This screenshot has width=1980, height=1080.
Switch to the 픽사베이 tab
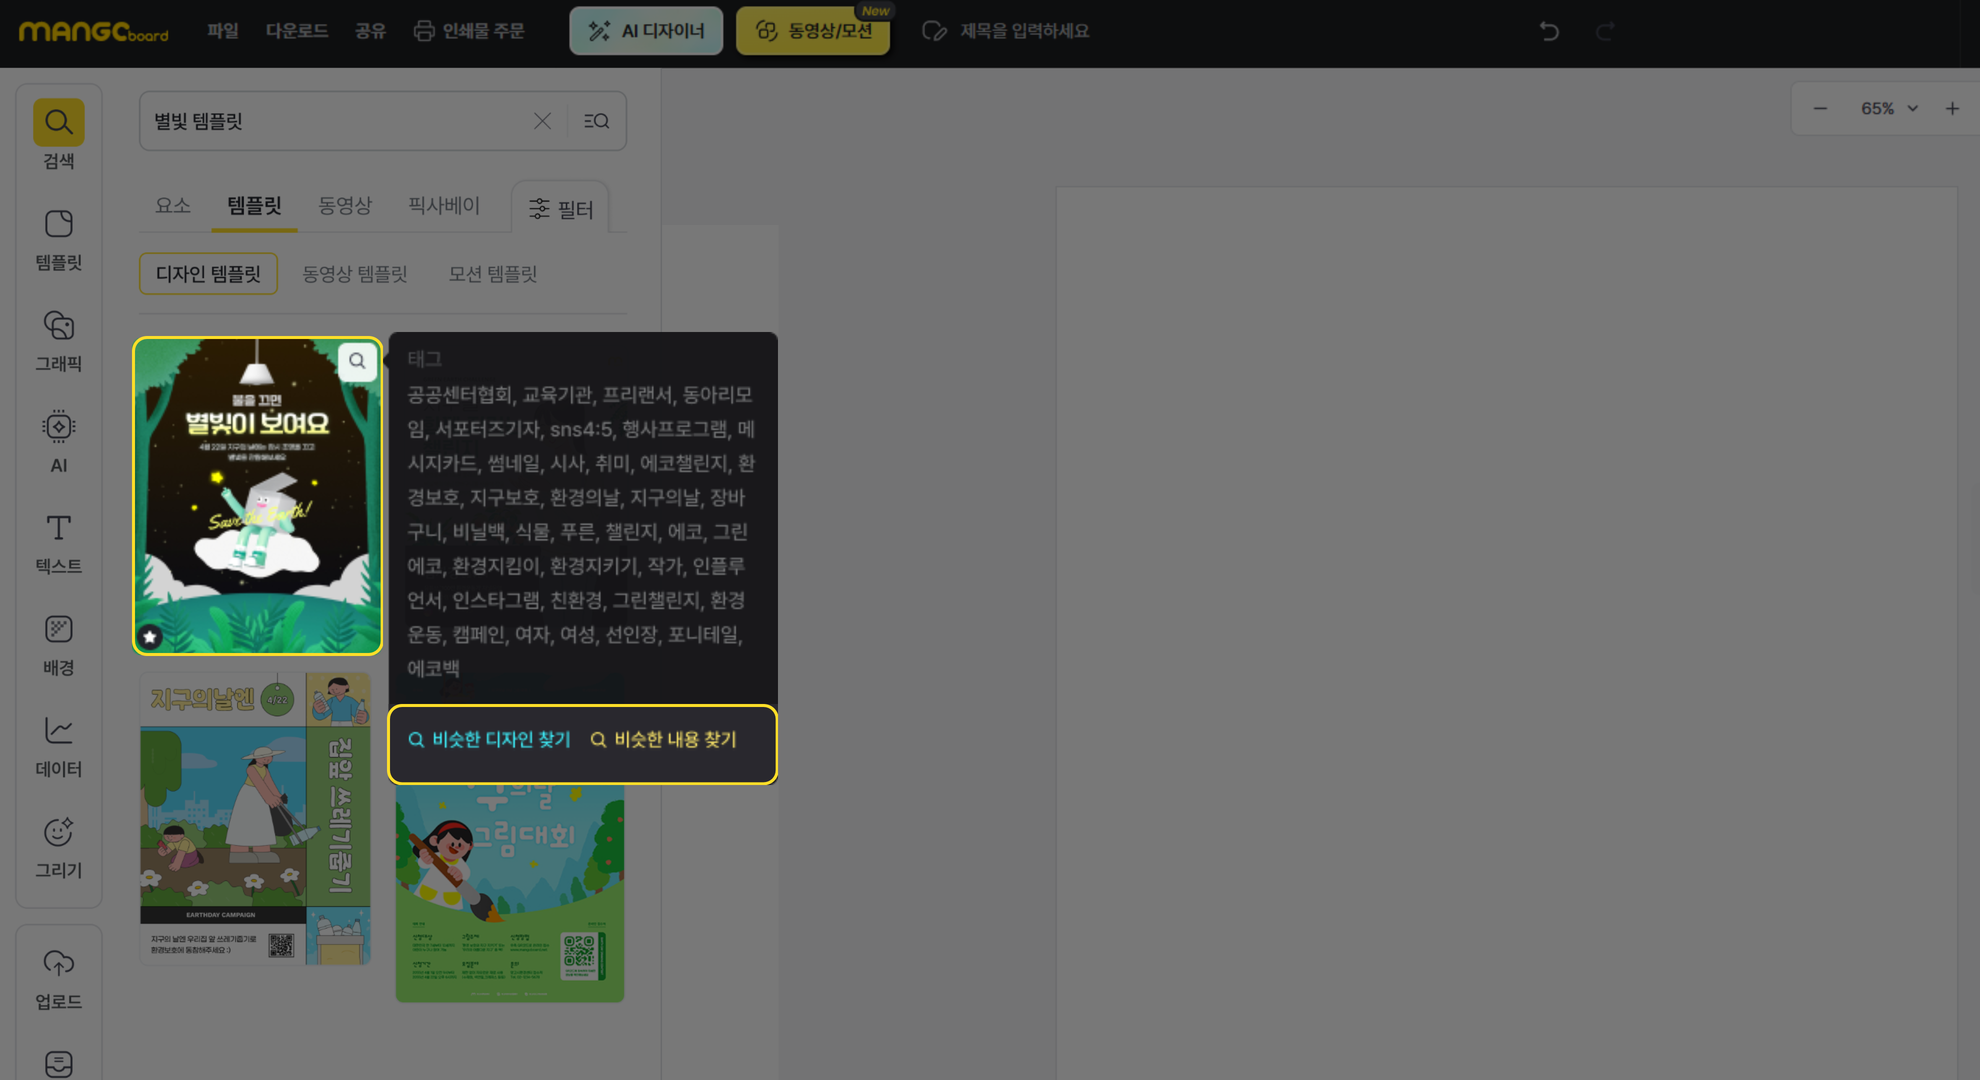(x=444, y=205)
